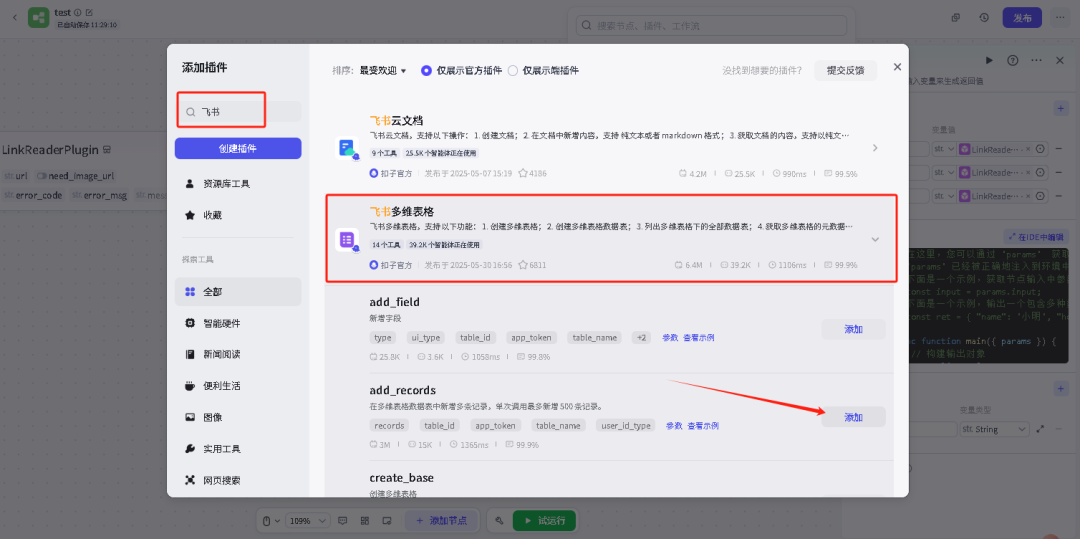
Task: Expand the 飞书云文档 plugin chevron
Action: [875, 148]
